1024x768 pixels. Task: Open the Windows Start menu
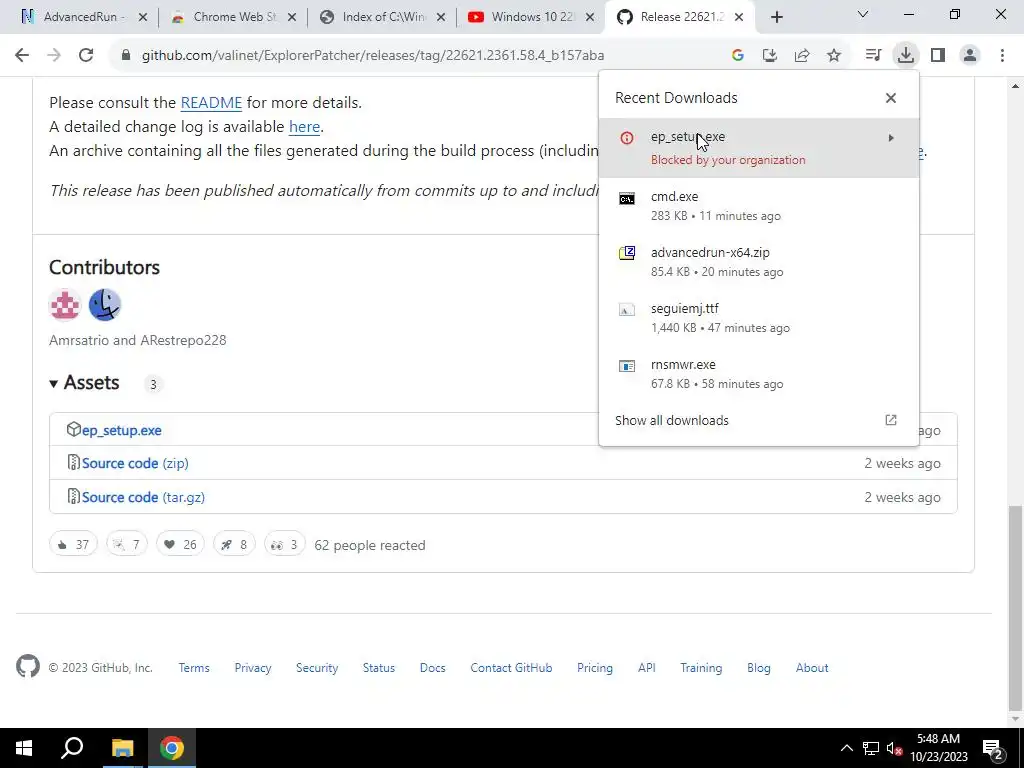pos(24,748)
